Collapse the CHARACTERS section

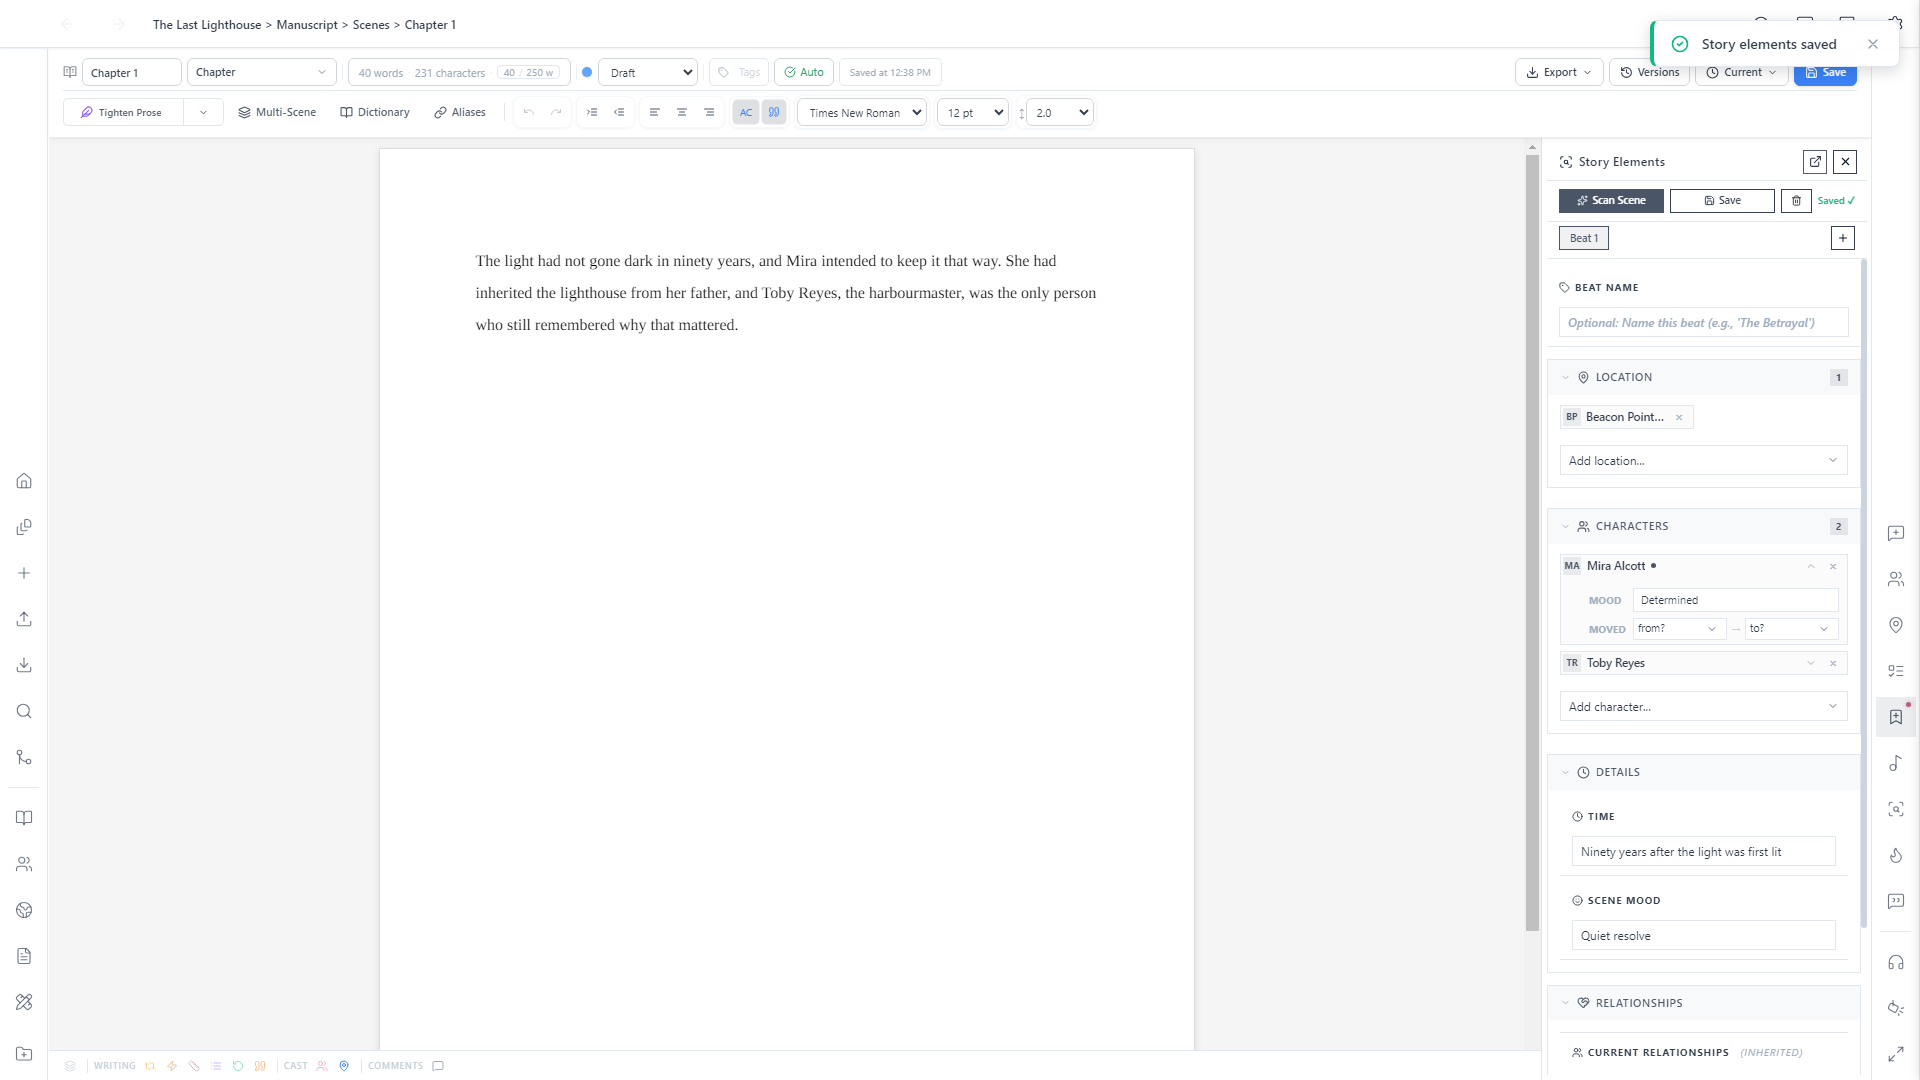[1566, 527]
